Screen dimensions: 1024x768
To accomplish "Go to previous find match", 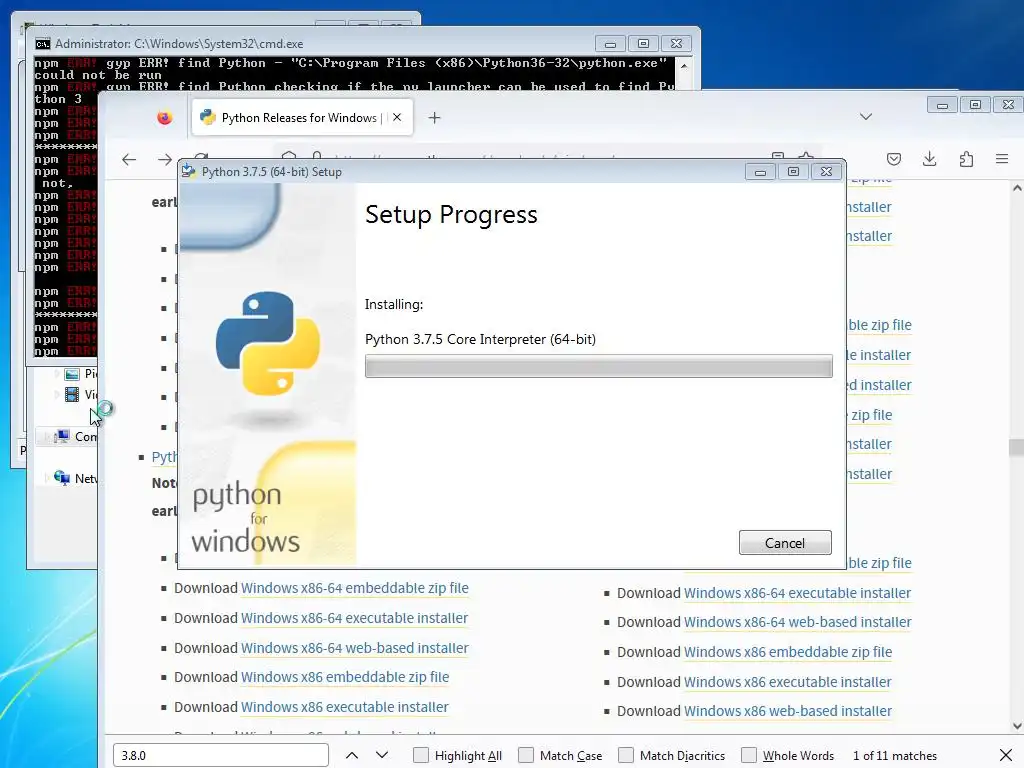I will (351, 755).
